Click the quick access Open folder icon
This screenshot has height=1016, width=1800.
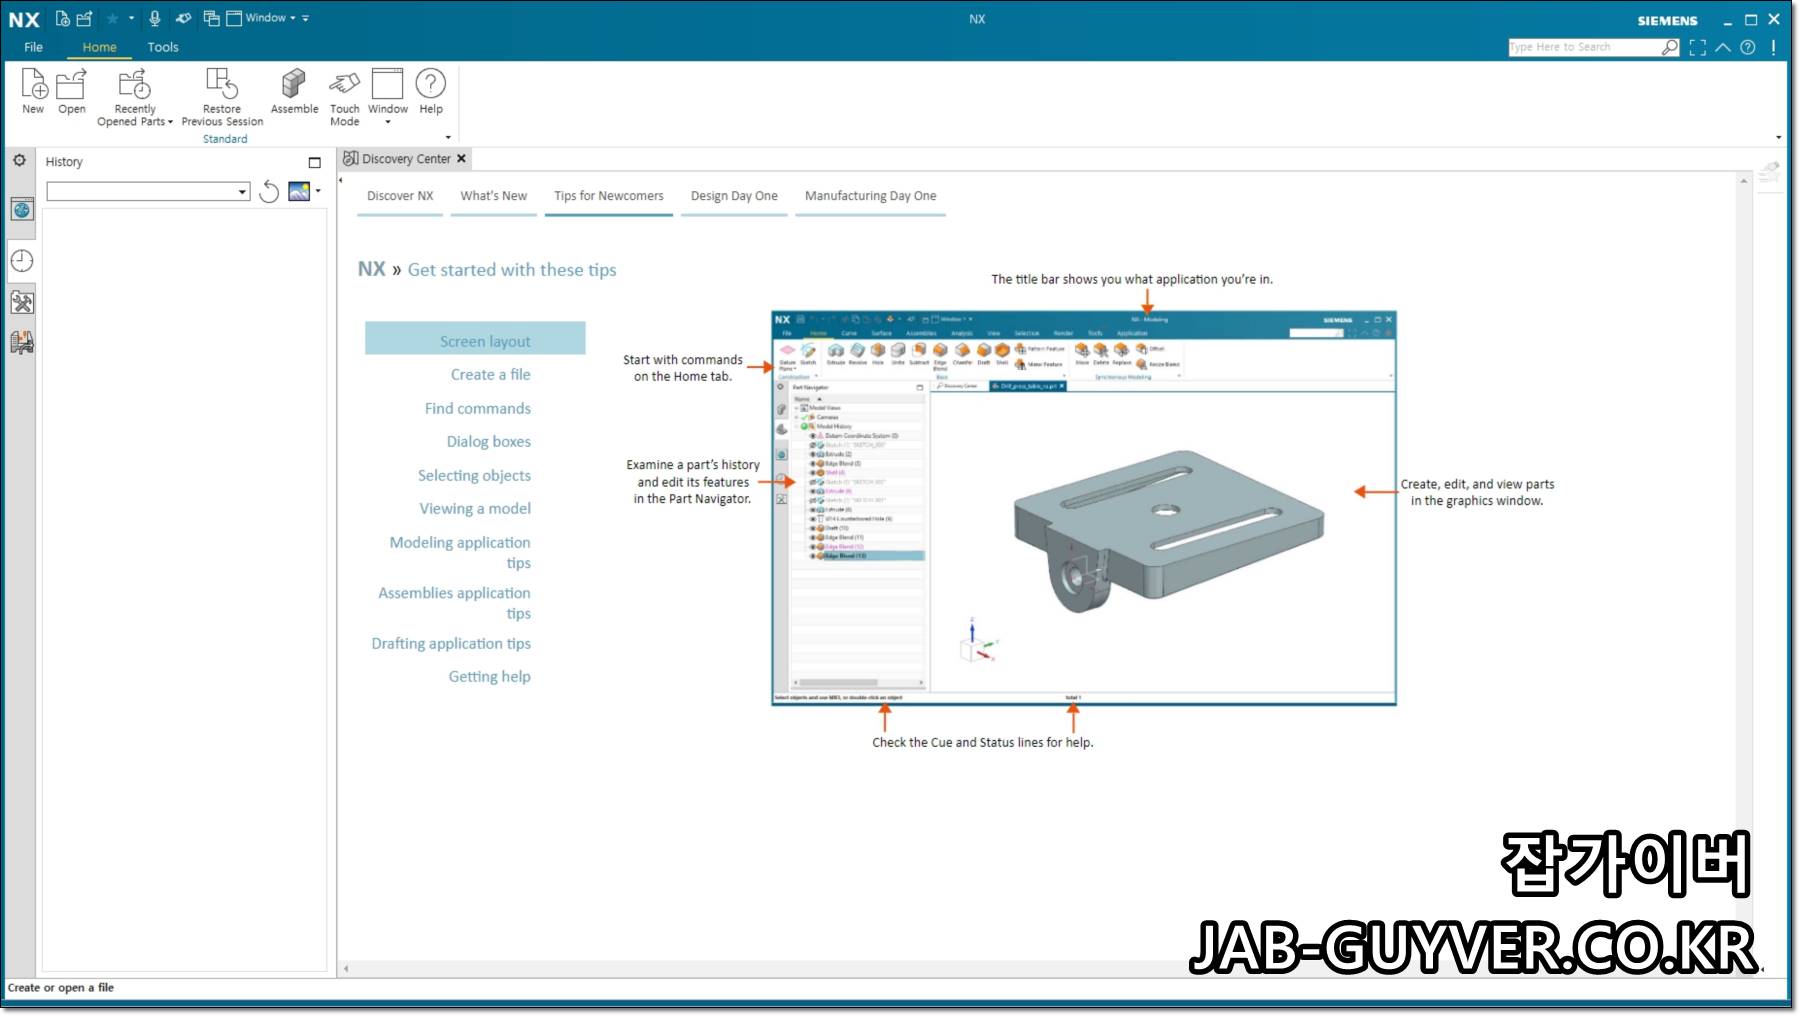[x=84, y=18]
